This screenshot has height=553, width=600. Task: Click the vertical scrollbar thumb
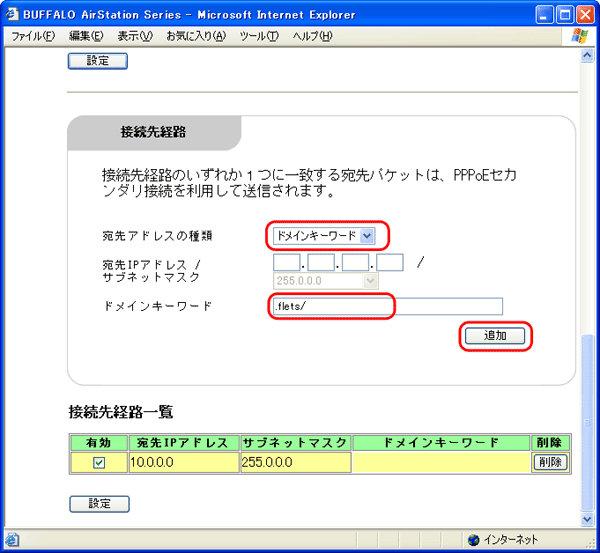pos(587,422)
